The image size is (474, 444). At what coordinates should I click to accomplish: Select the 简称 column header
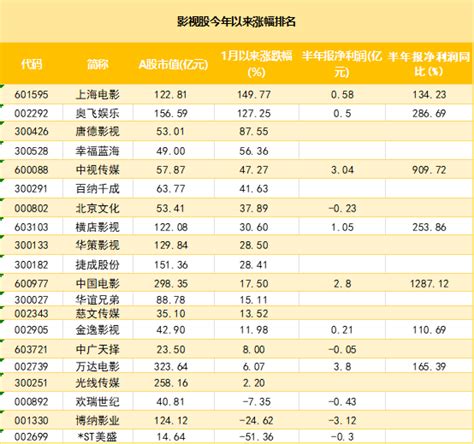(x=98, y=64)
